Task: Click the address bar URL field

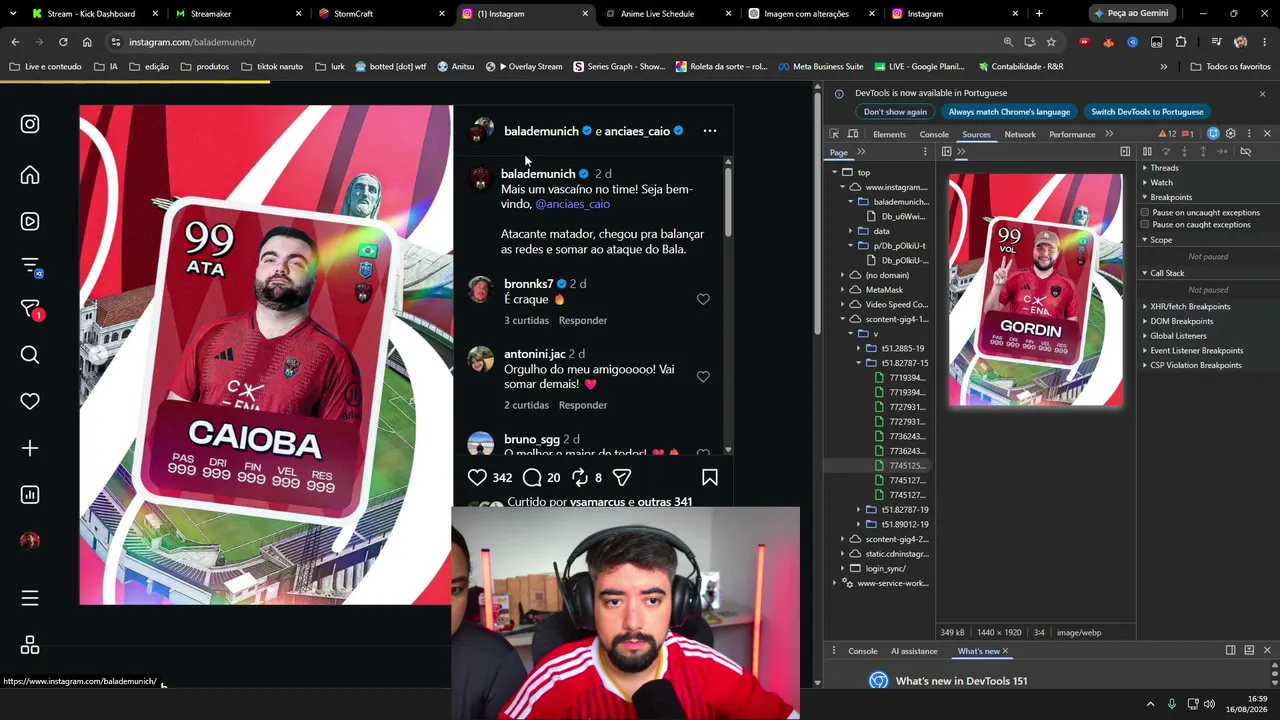Action: click(560, 42)
